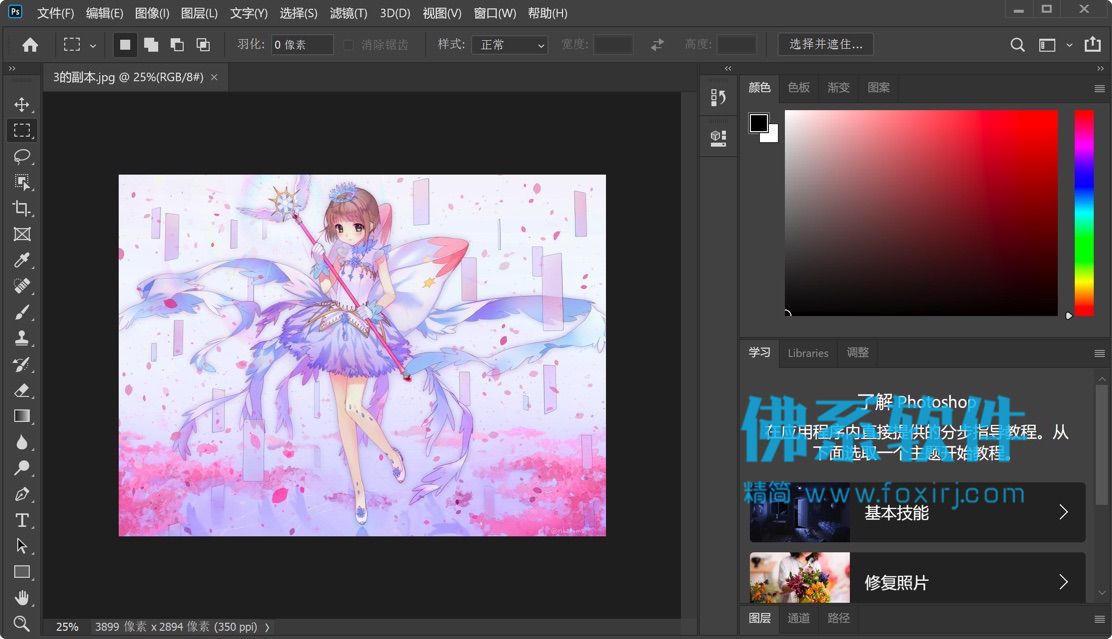
Task: Click the 选择并遮住 button
Action: tap(825, 45)
